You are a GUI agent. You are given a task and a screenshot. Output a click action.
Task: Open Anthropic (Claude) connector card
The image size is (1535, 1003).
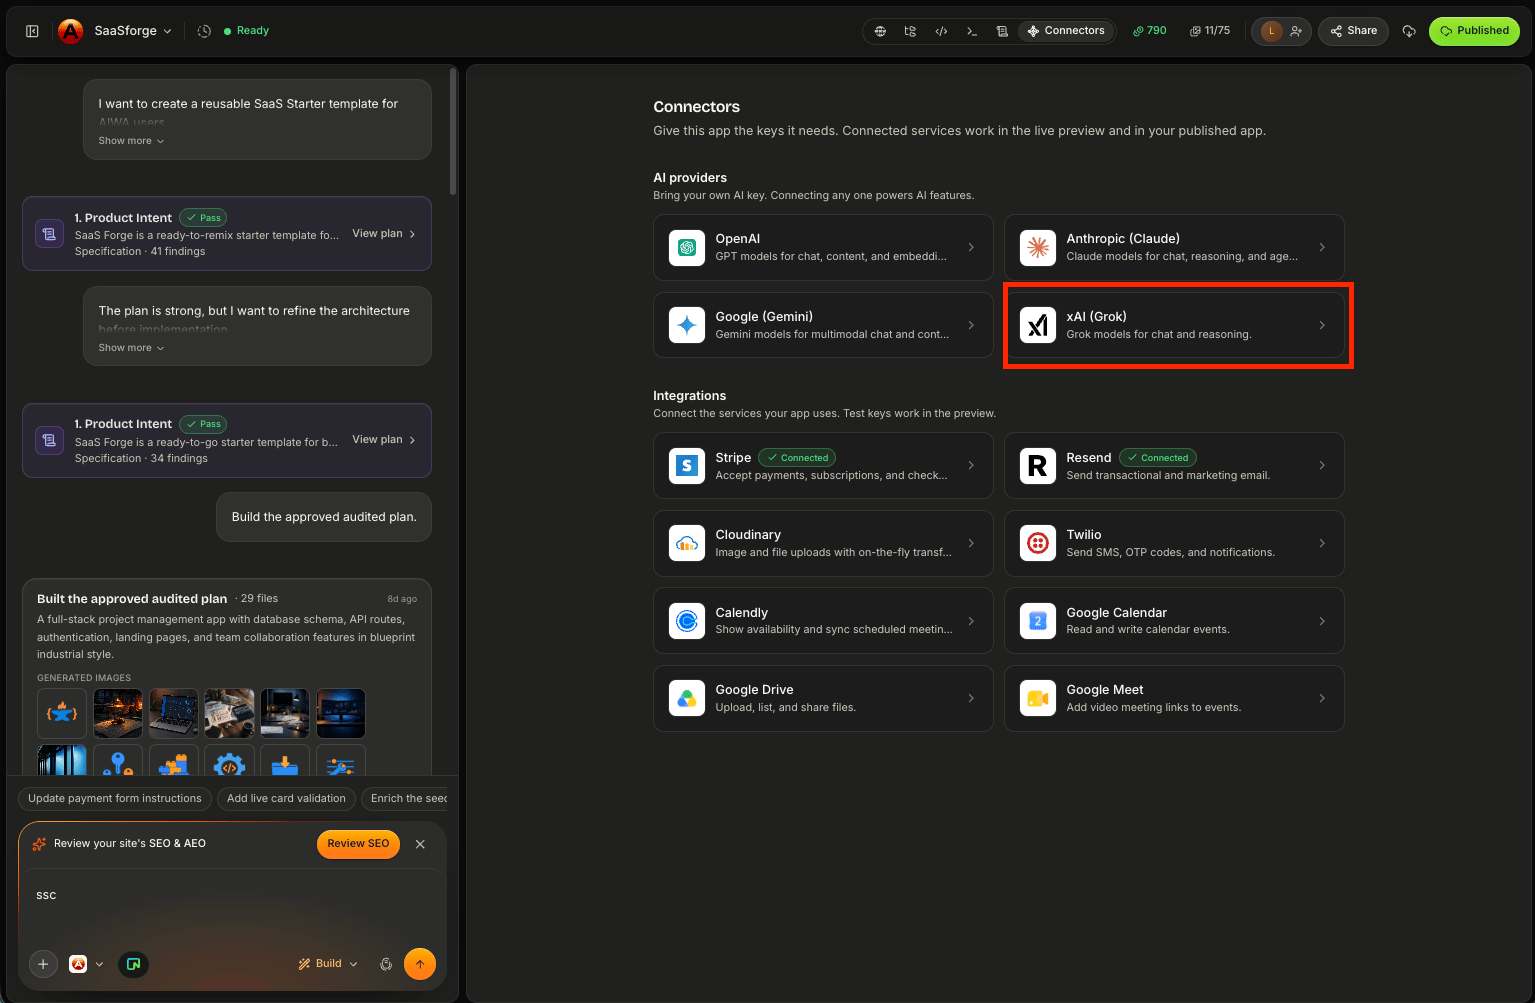pyautogui.click(x=1174, y=247)
